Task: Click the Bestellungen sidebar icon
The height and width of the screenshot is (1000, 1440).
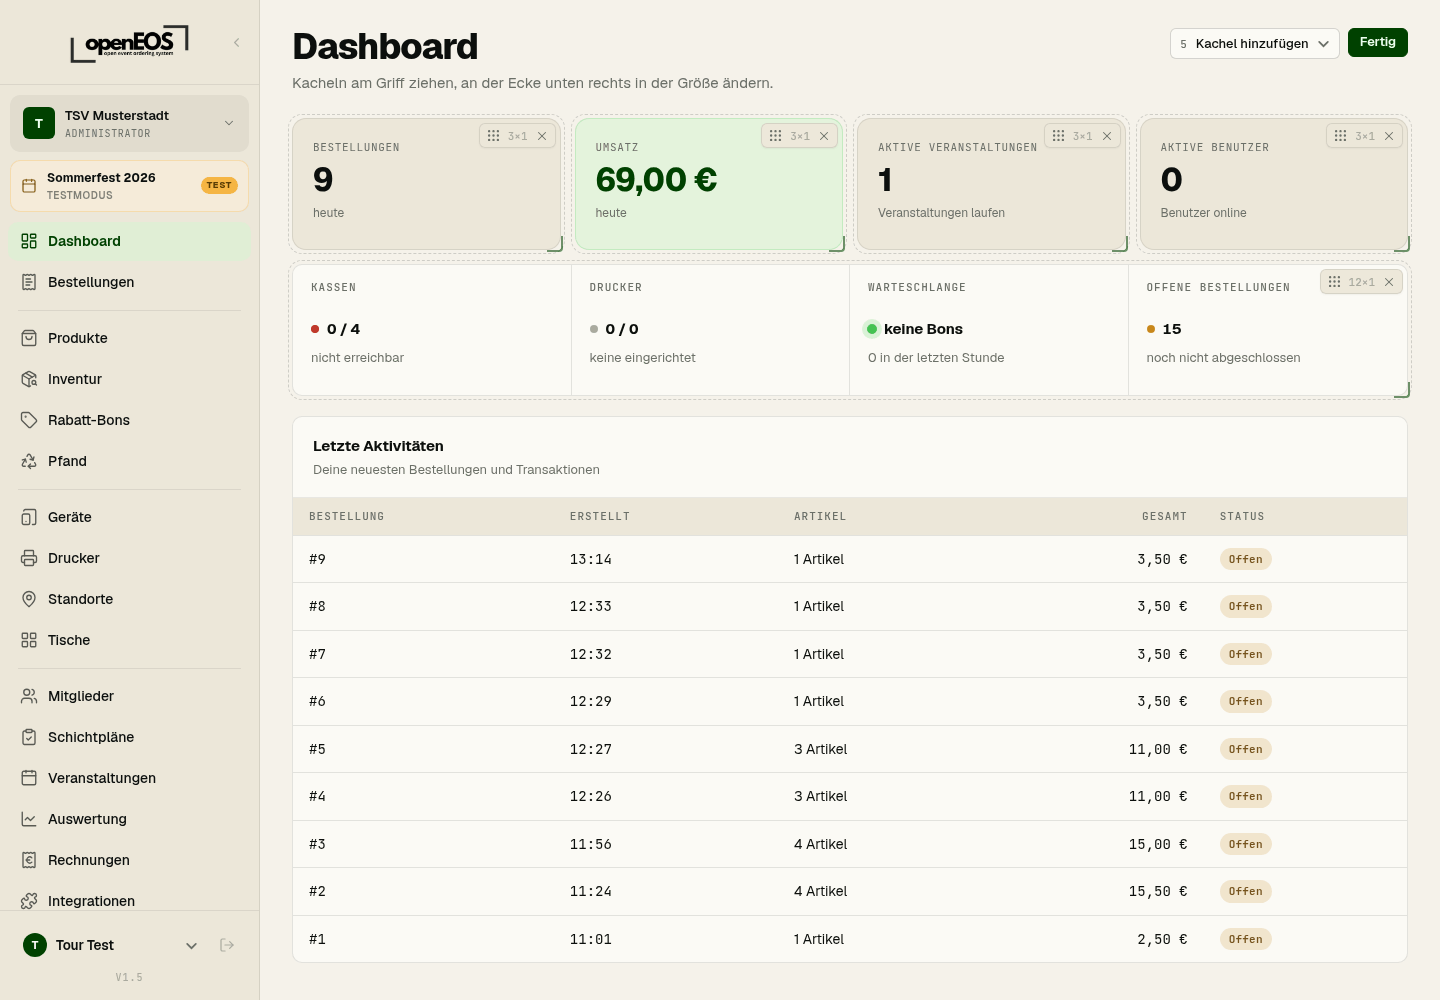Action: point(29,282)
